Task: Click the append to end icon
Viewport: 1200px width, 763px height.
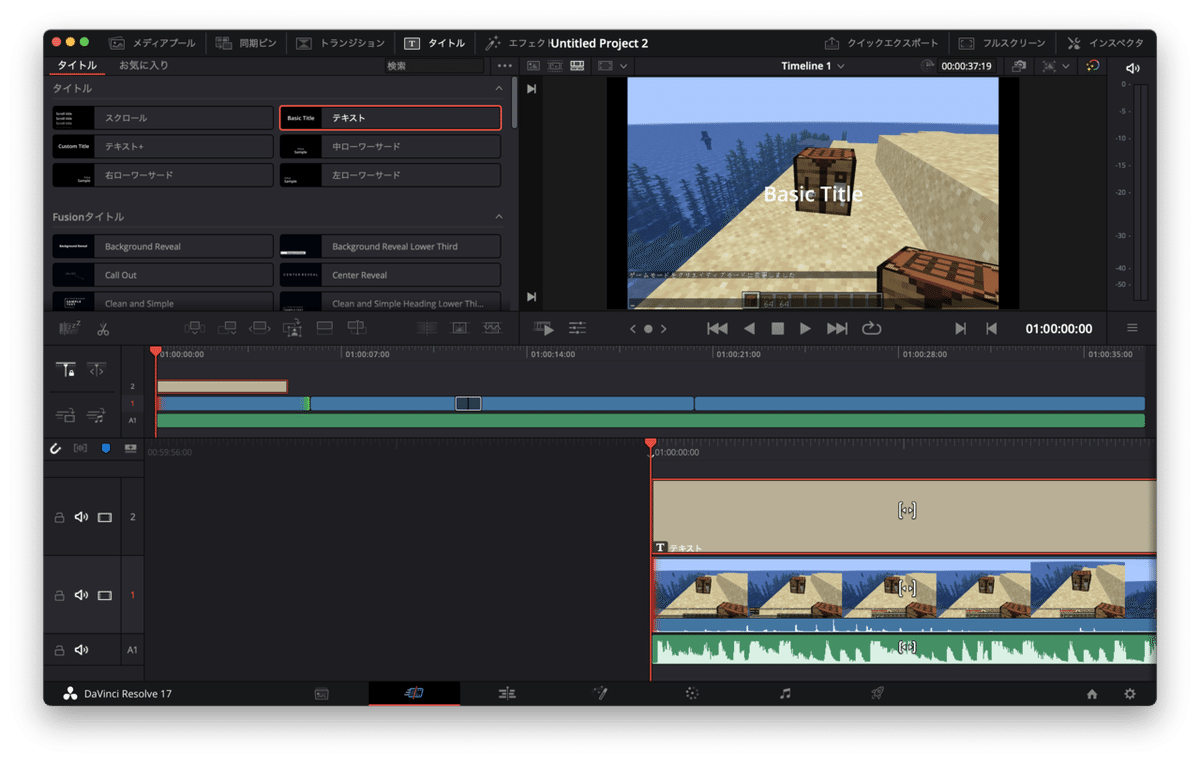Action: pos(227,328)
